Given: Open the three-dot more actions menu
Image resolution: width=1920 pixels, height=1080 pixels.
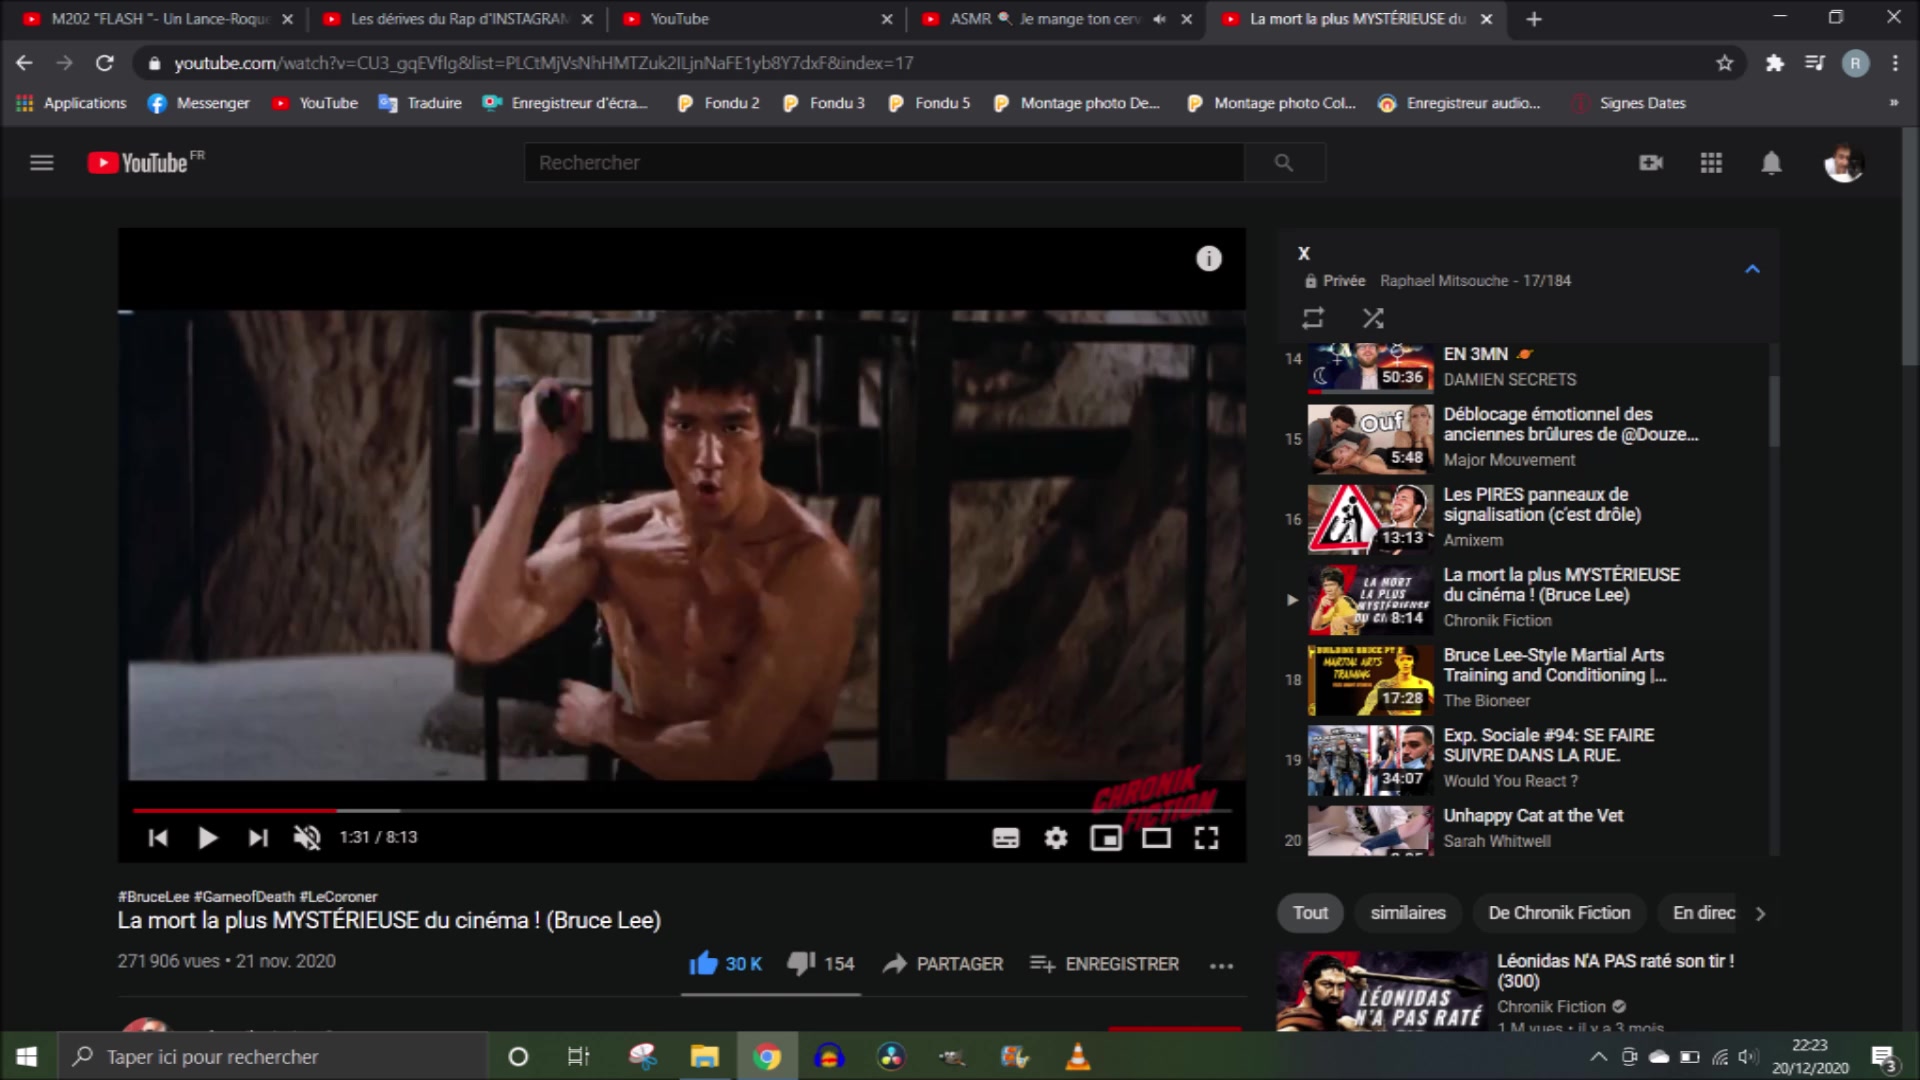Looking at the screenshot, I should [x=1221, y=965].
